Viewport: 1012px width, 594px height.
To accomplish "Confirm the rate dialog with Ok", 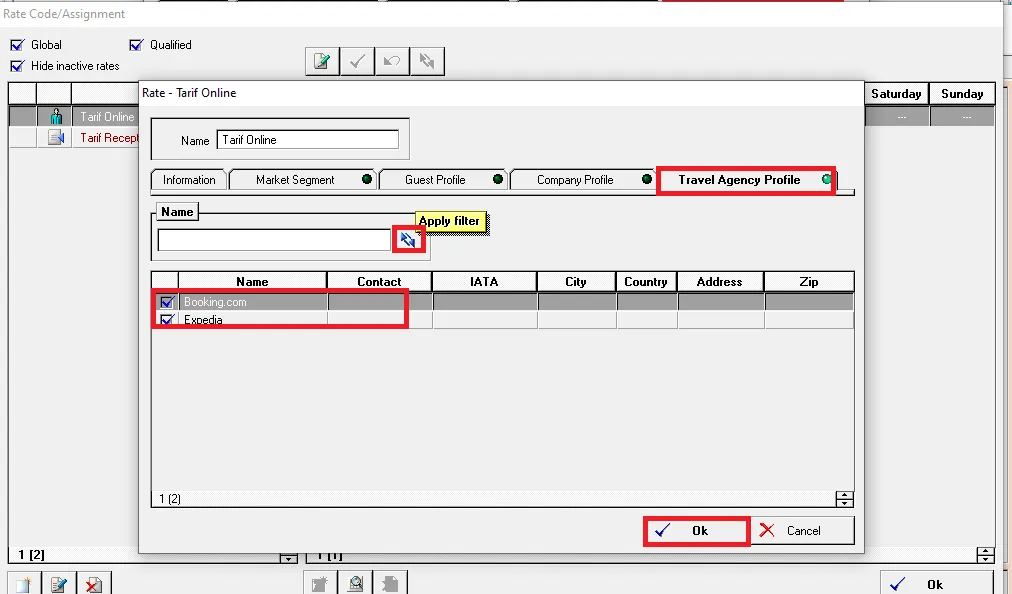I will tap(696, 531).
